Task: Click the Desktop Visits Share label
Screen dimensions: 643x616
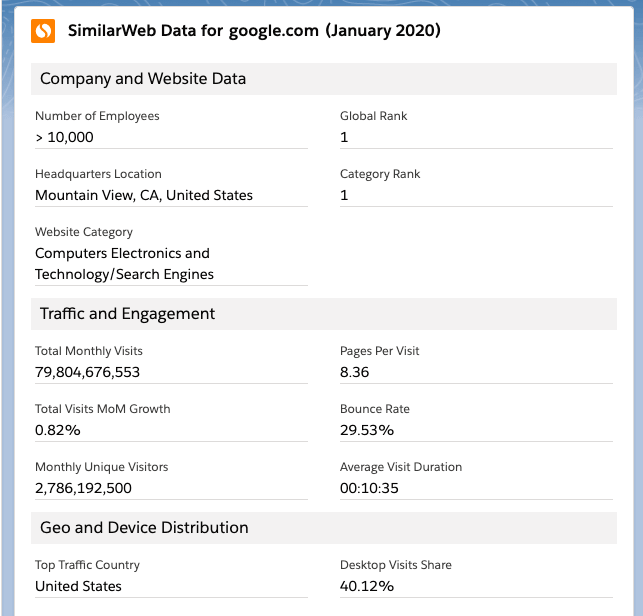Action: click(396, 565)
